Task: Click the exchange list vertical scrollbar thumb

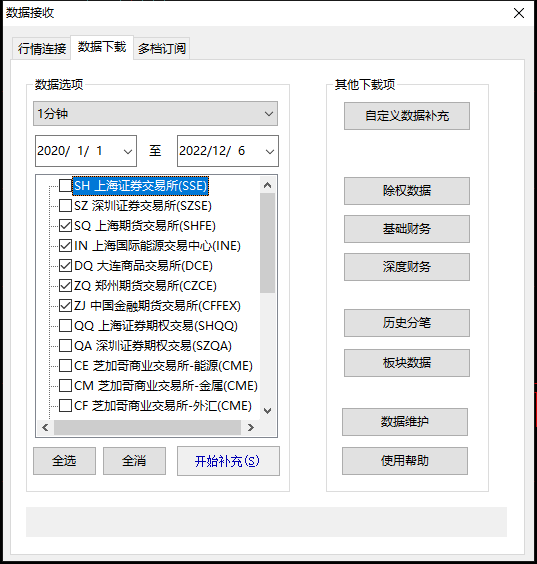Action: 267,243
